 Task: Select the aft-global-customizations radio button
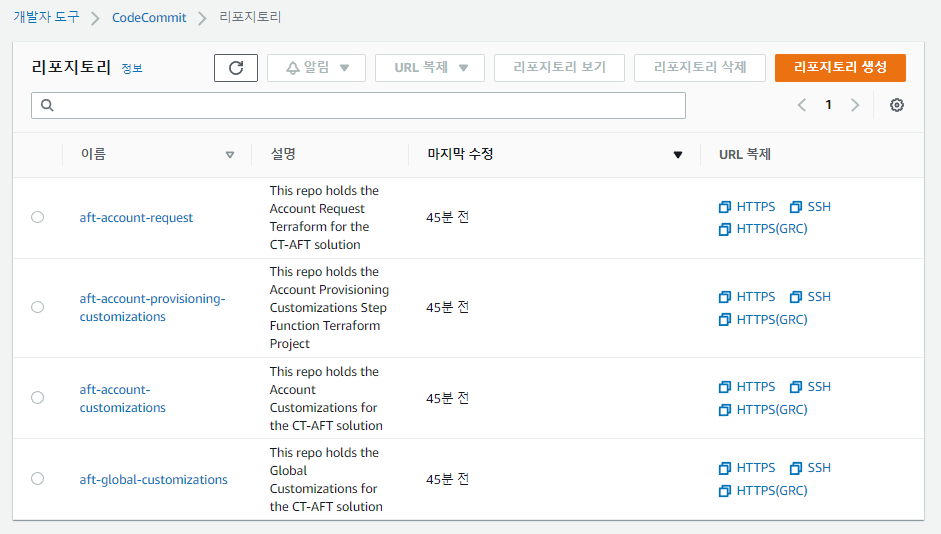tap(38, 478)
